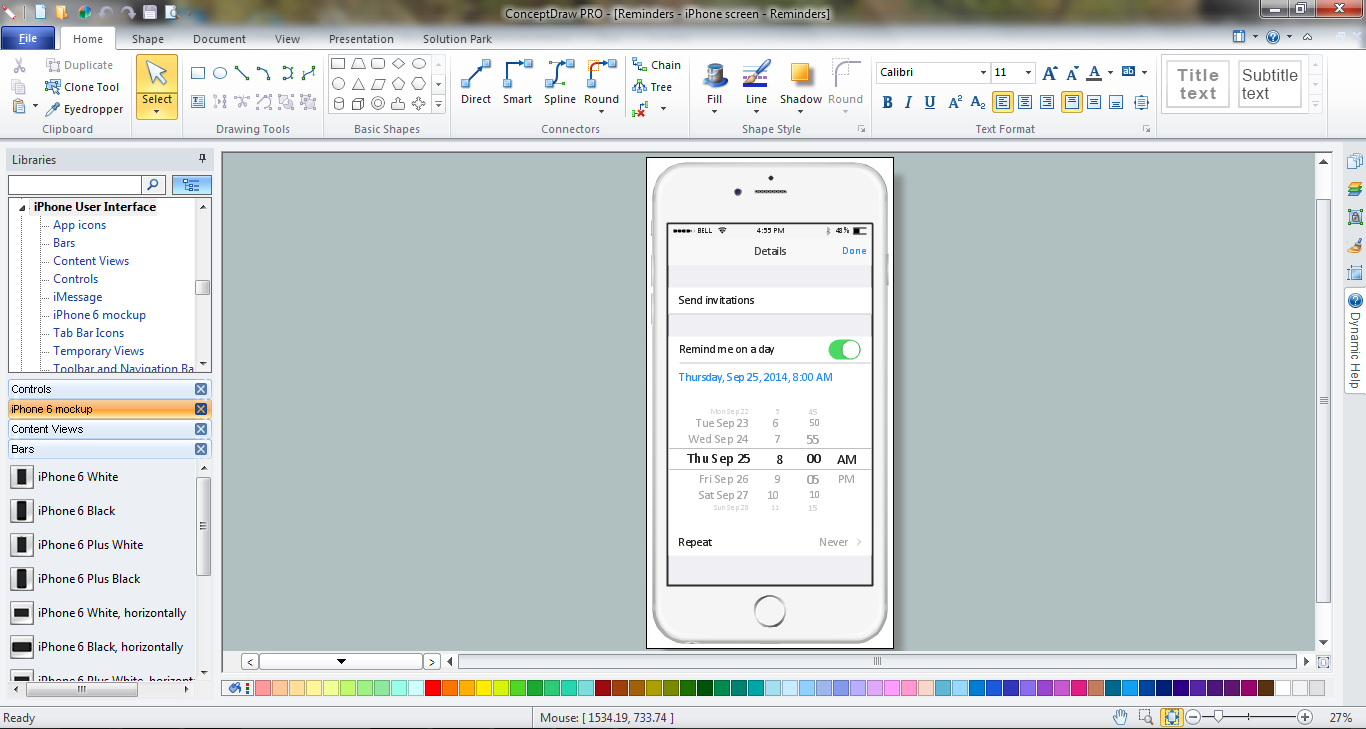This screenshot has width=1366, height=729.
Task: Switch to the Presentation ribbon tab
Action: coord(361,39)
